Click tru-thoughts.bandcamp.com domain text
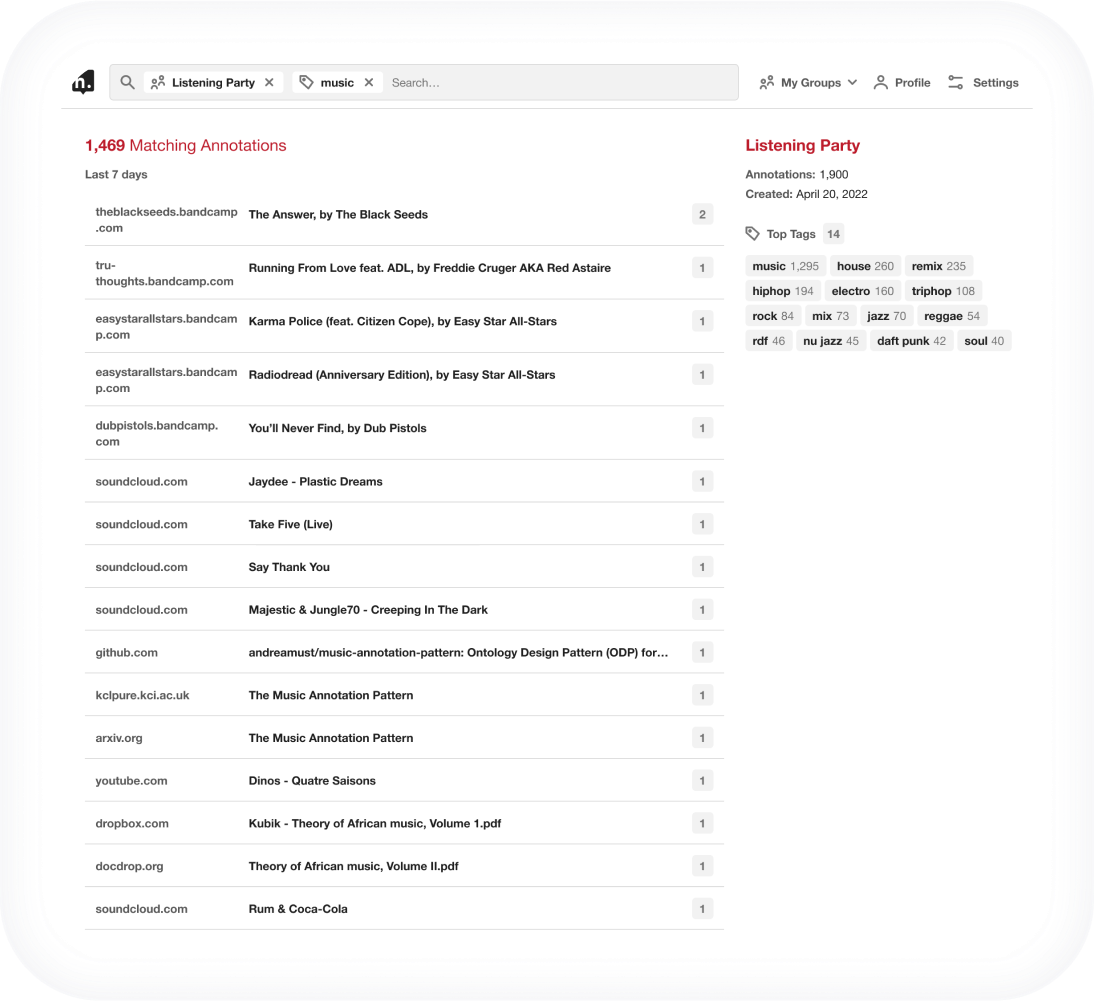 [165, 273]
